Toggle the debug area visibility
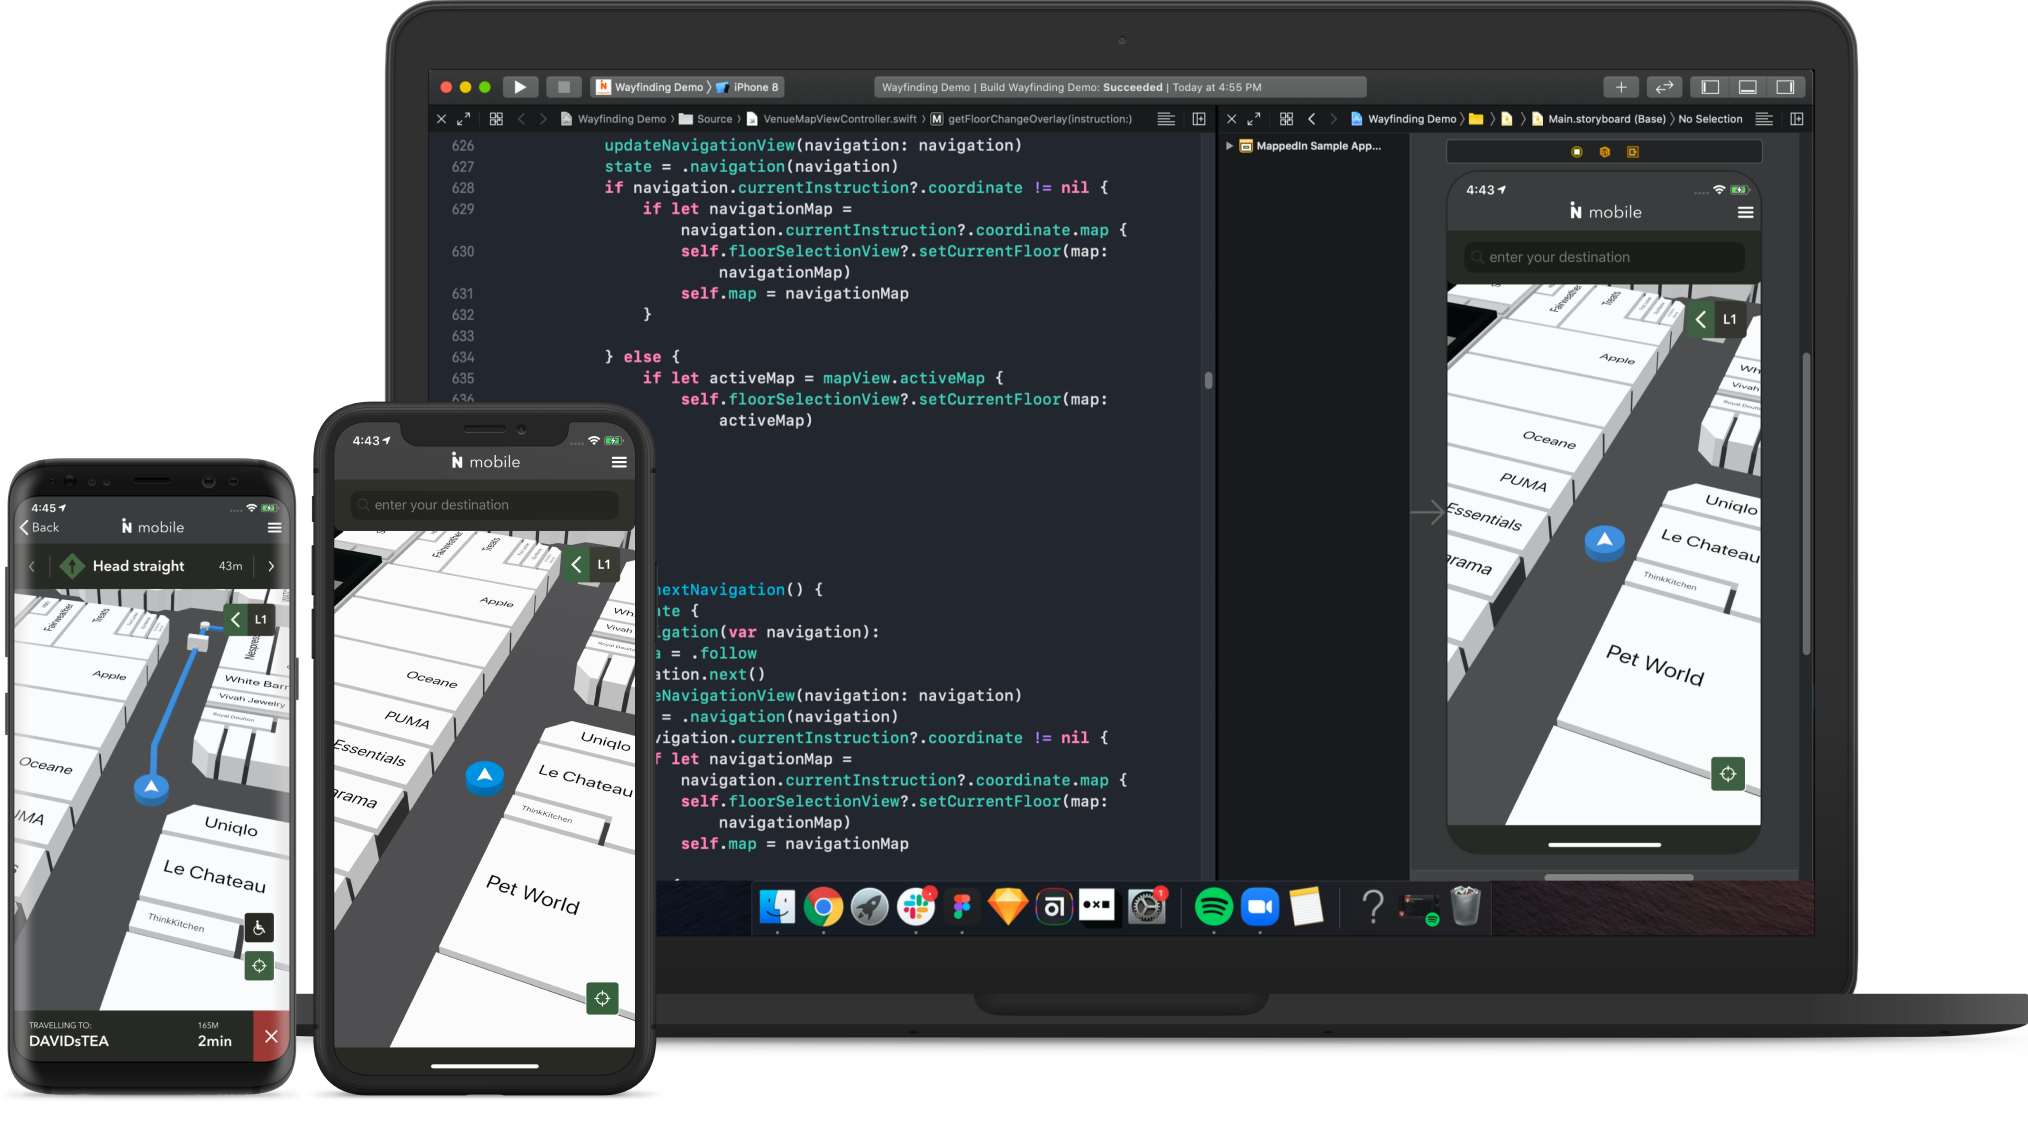This screenshot has height=1121, width=2028. (1747, 87)
